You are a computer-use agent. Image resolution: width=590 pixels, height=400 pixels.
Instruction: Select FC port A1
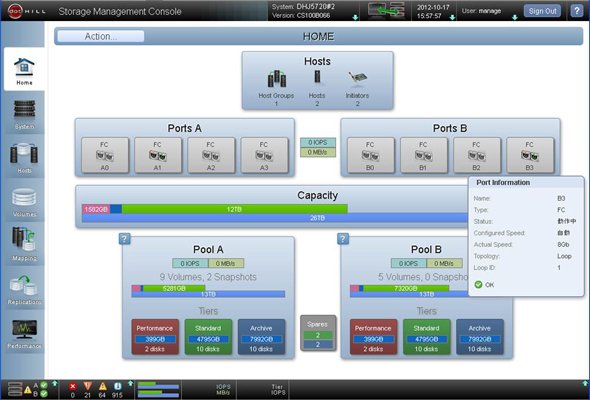click(x=158, y=155)
